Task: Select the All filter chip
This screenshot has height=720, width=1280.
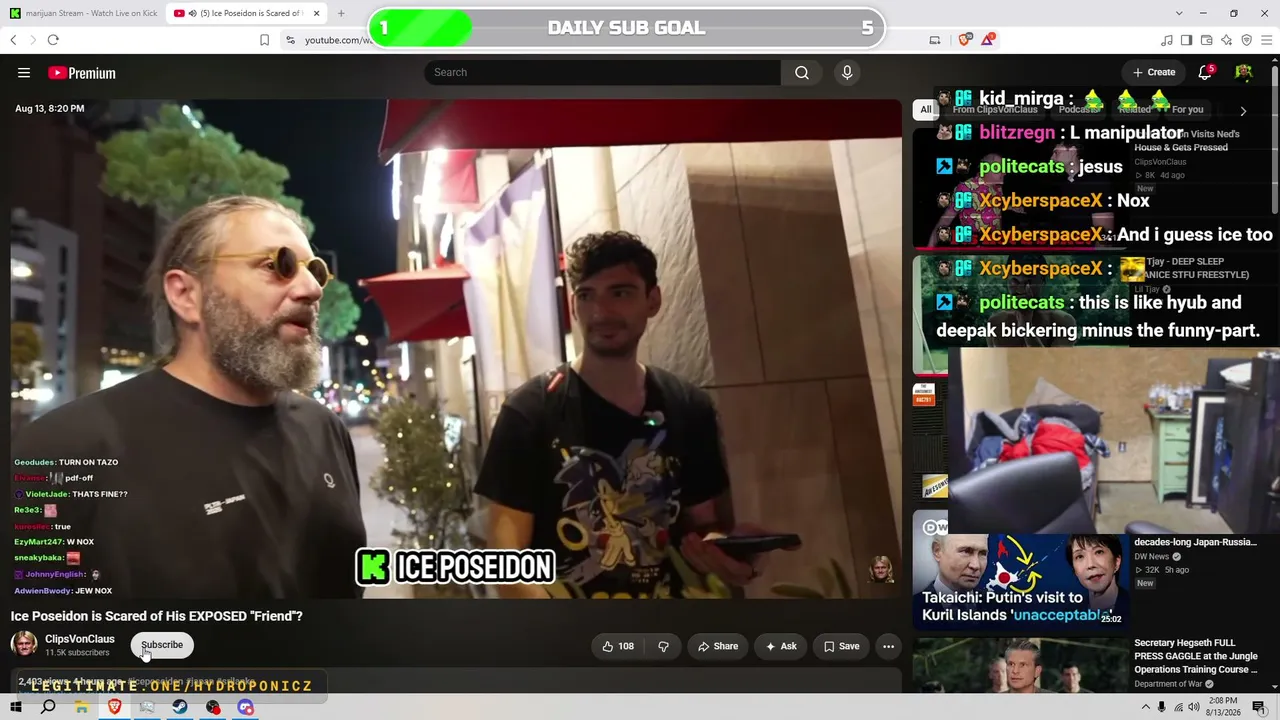Action: coord(926,110)
